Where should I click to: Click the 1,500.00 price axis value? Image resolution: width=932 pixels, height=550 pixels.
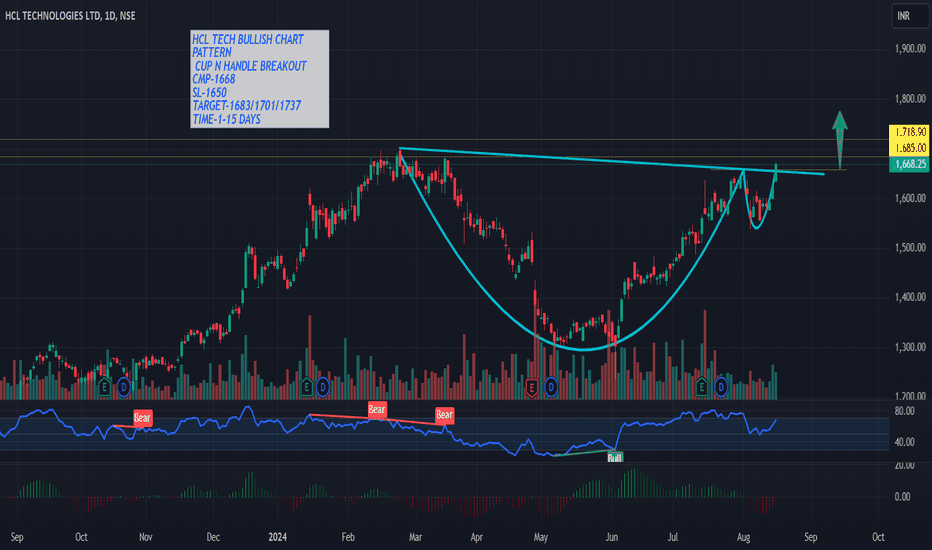click(x=910, y=247)
